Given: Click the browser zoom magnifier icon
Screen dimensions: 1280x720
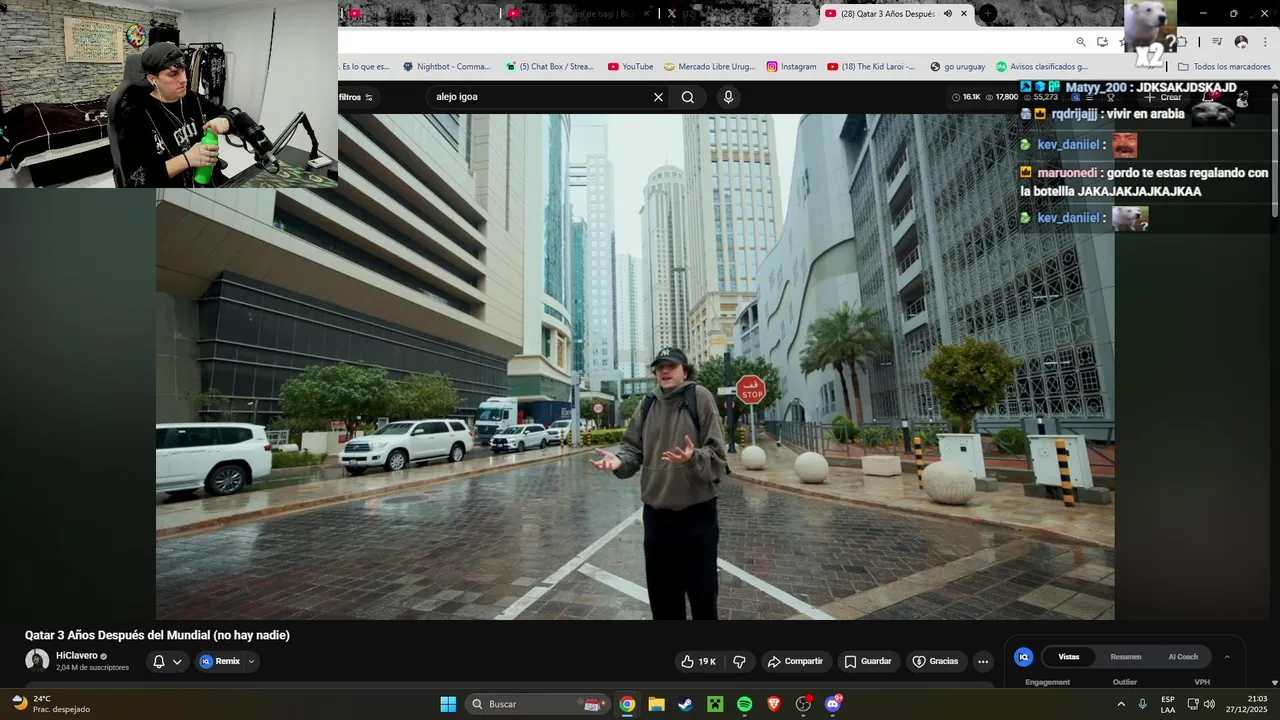Looking at the screenshot, I should [1081, 42].
